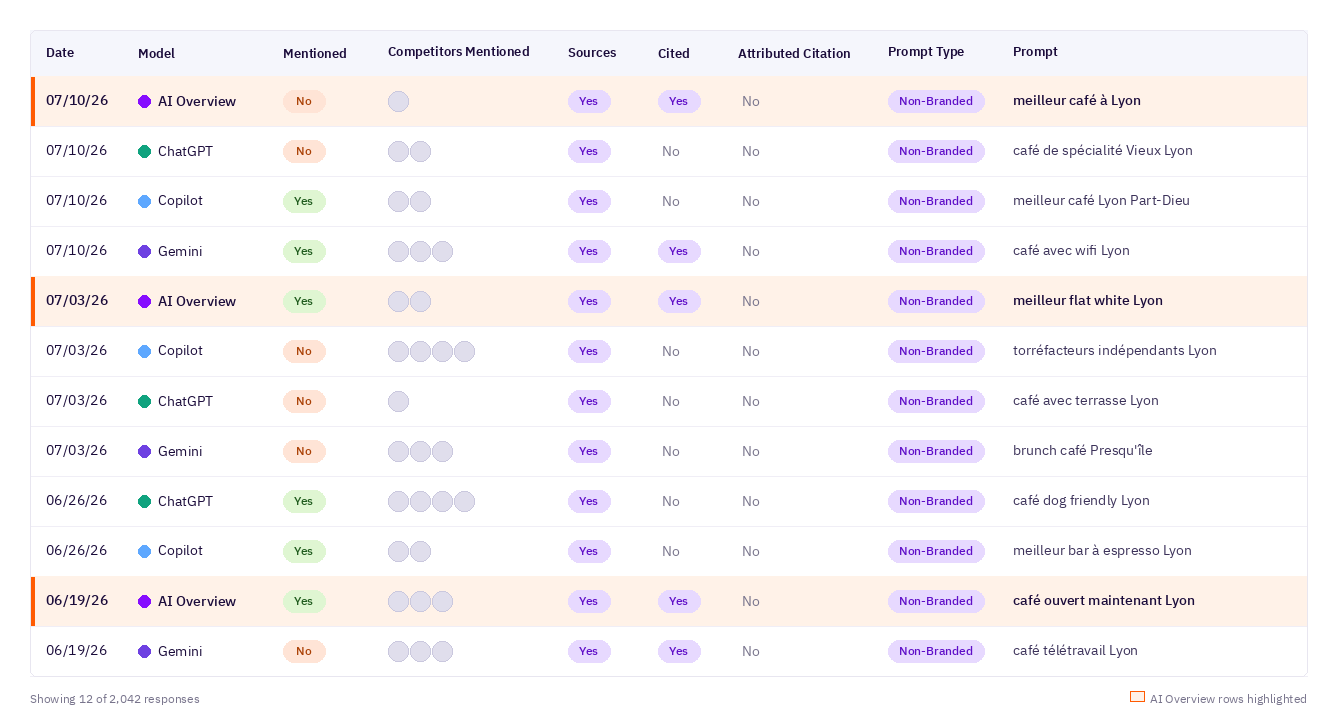Click the Gemini icon in the café télétravail Lyon row
The width and height of the screenshot is (1337, 721).
(x=144, y=651)
